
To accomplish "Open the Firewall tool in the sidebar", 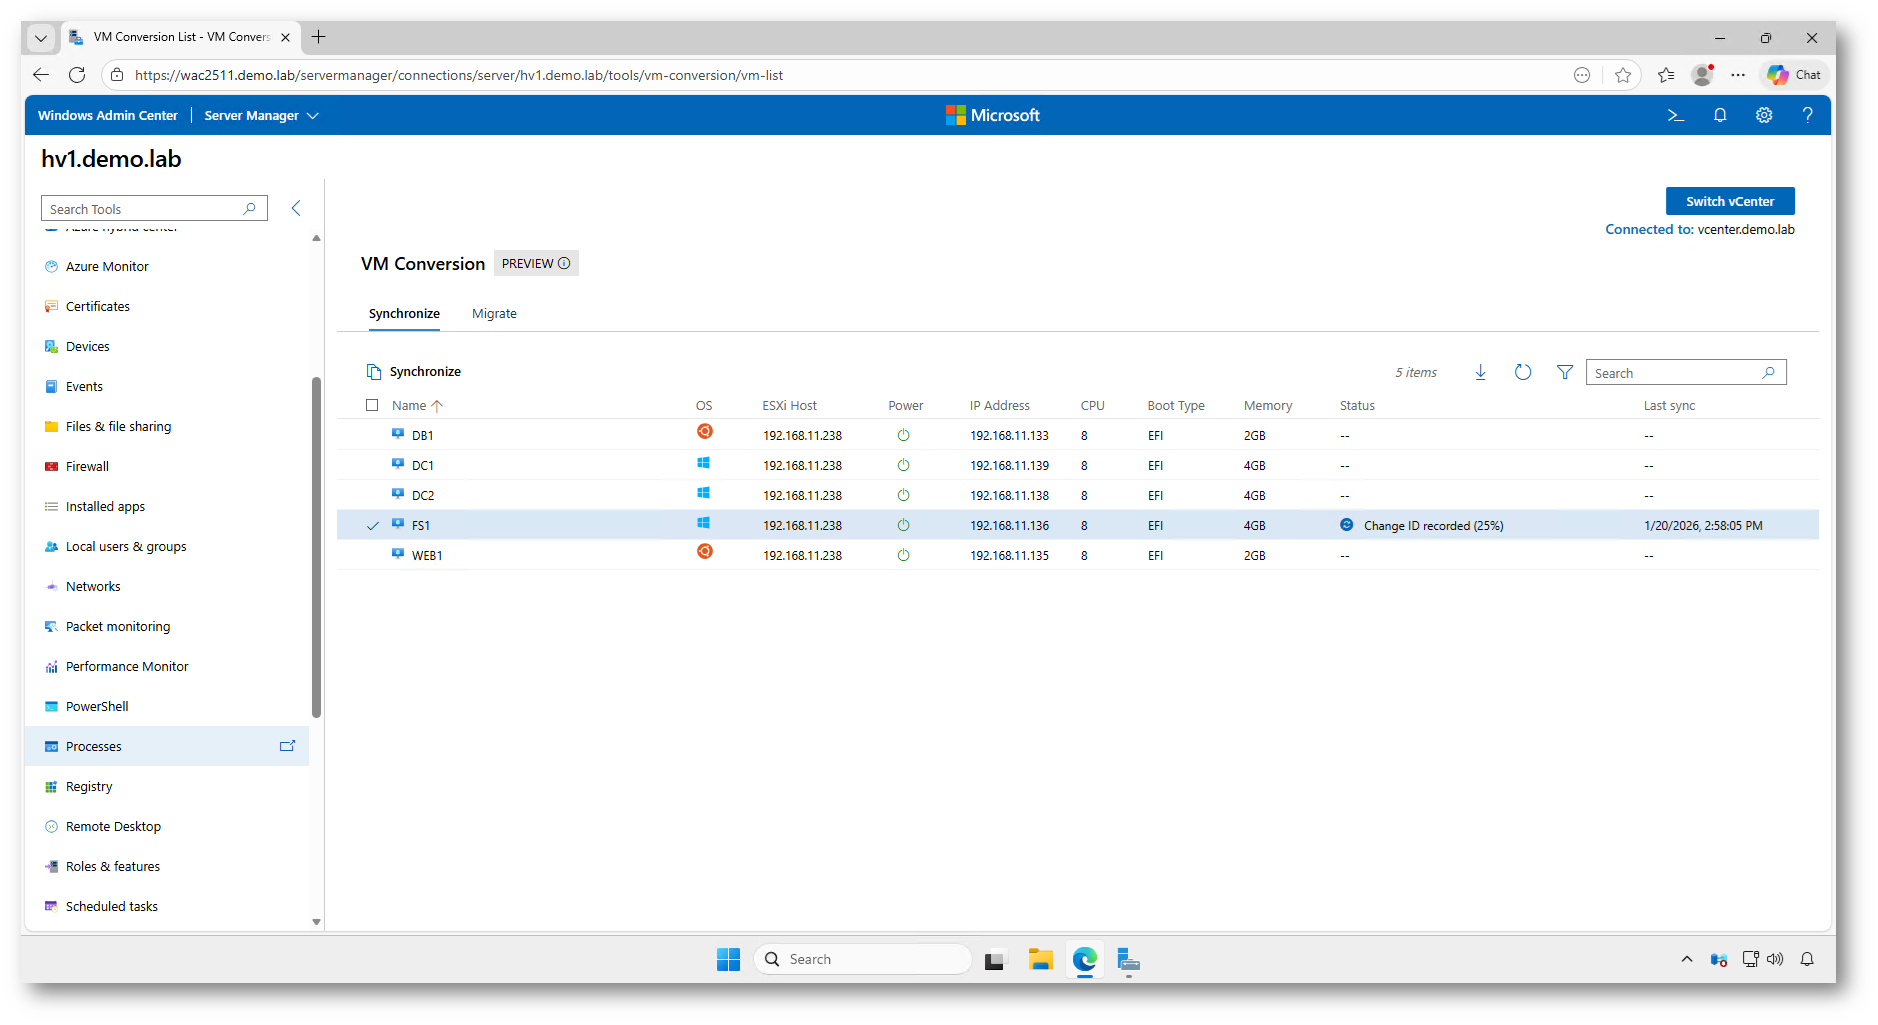I will [x=87, y=467].
